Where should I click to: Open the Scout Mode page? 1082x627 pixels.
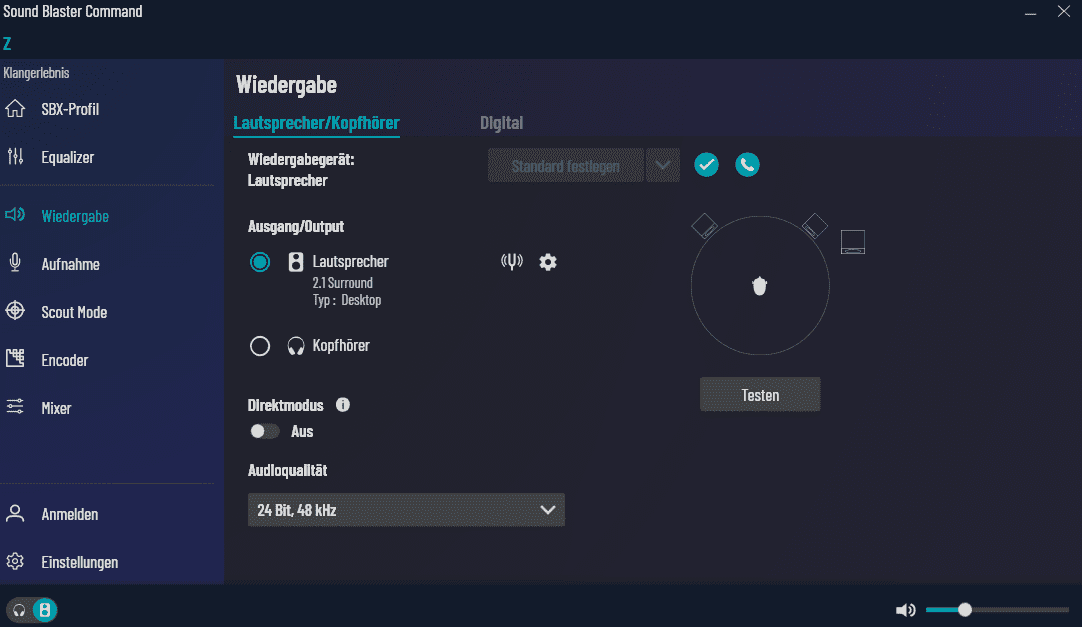click(74, 312)
